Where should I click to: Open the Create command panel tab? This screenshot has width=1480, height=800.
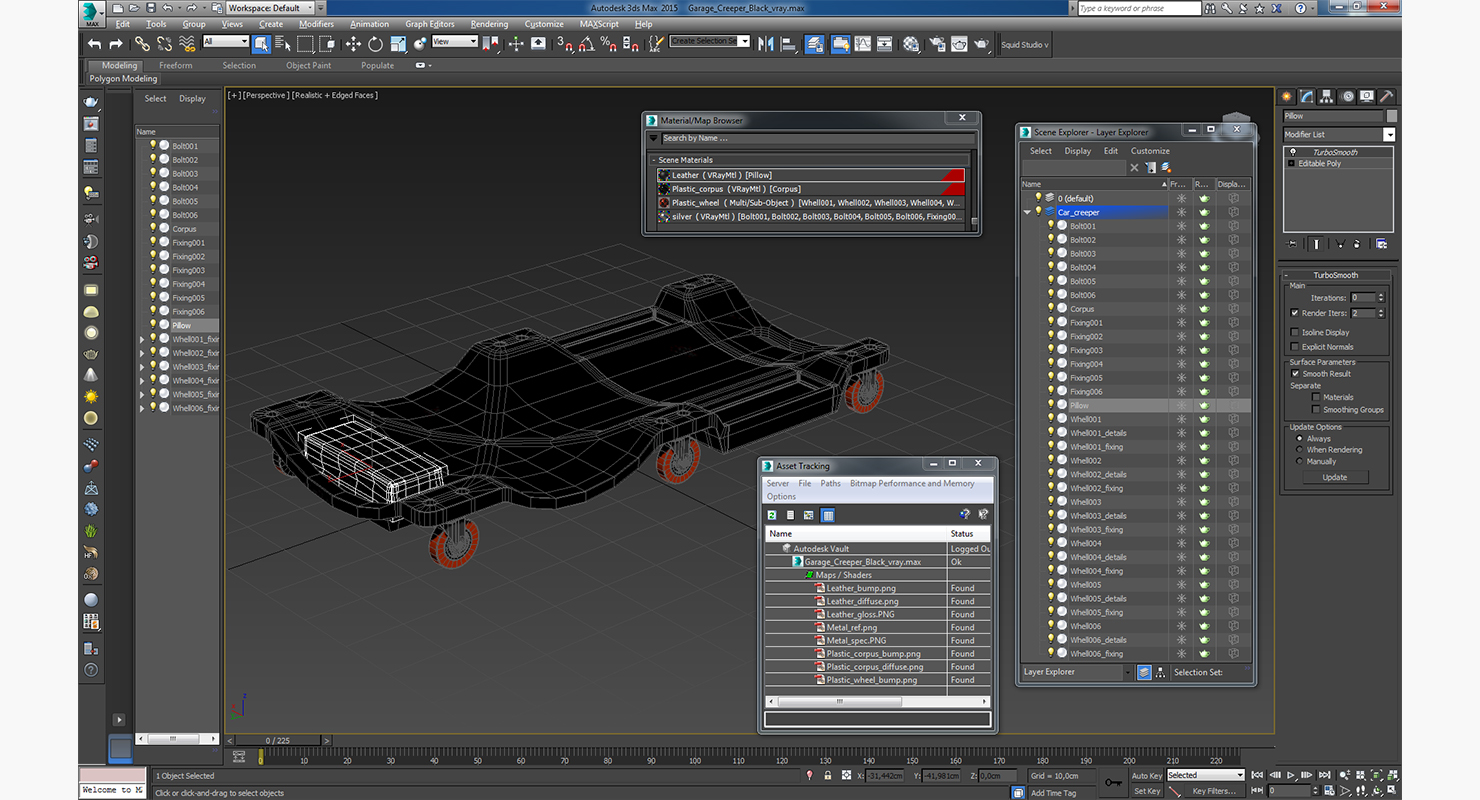pyautogui.click(x=1288, y=96)
